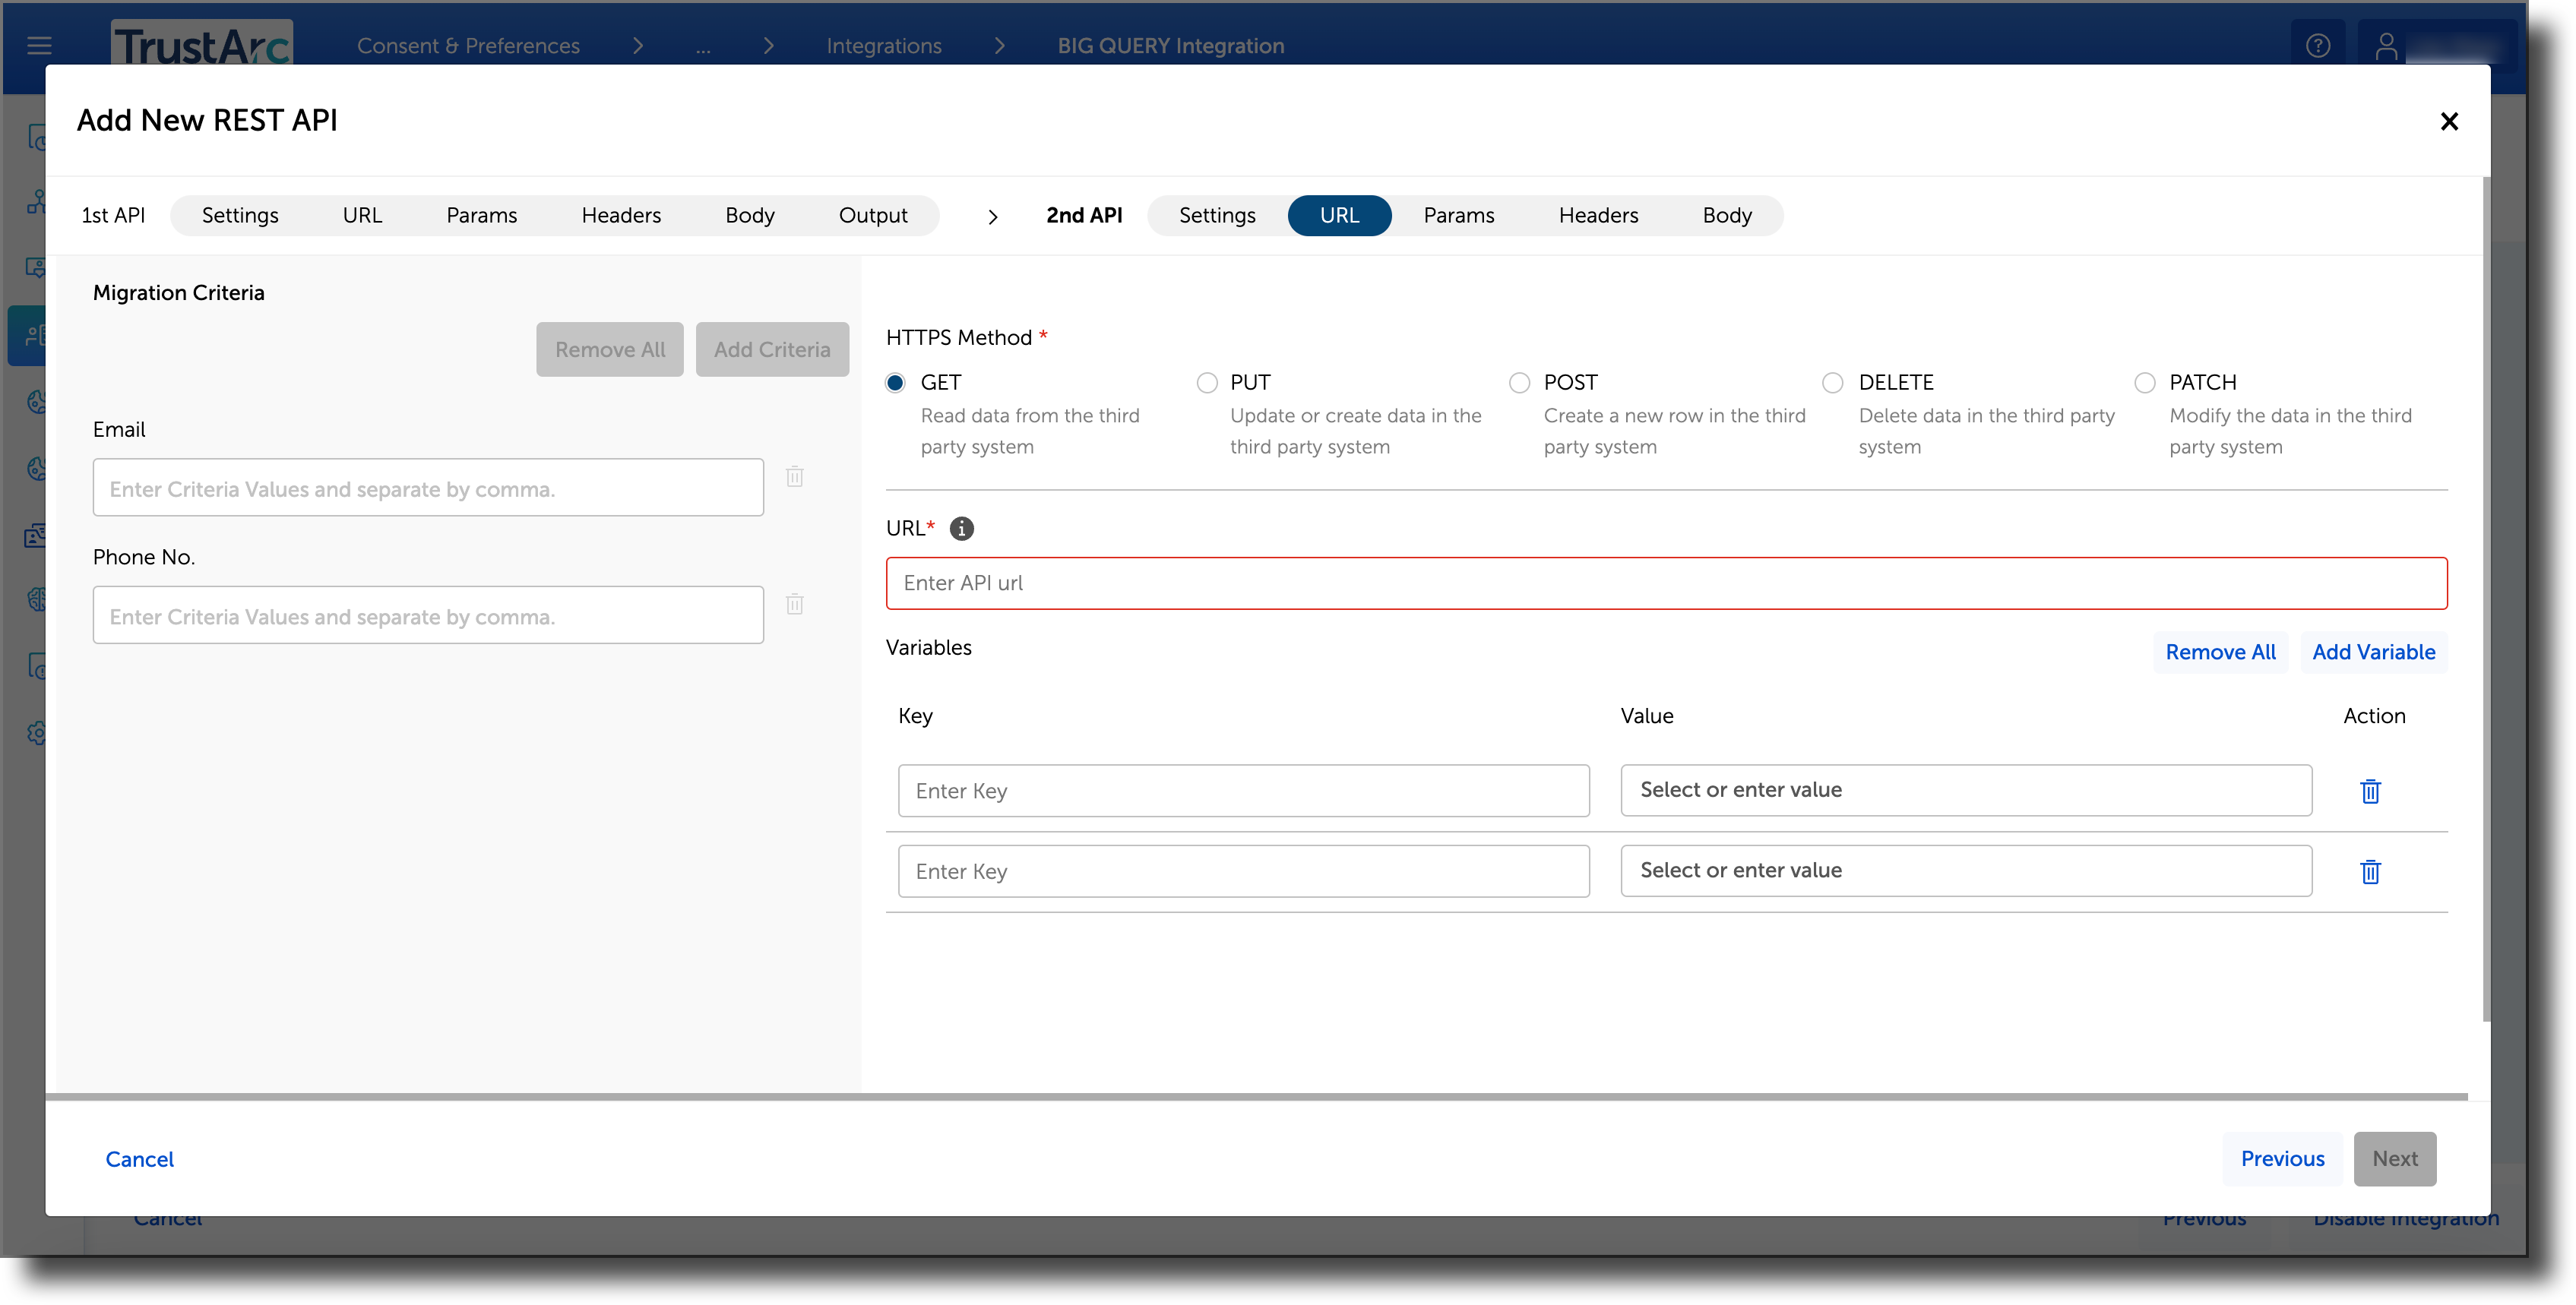Image resolution: width=2576 pixels, height=1305 pixels.
Task: Remove the Email criteria with trash icon
Action: click(795, 476)
